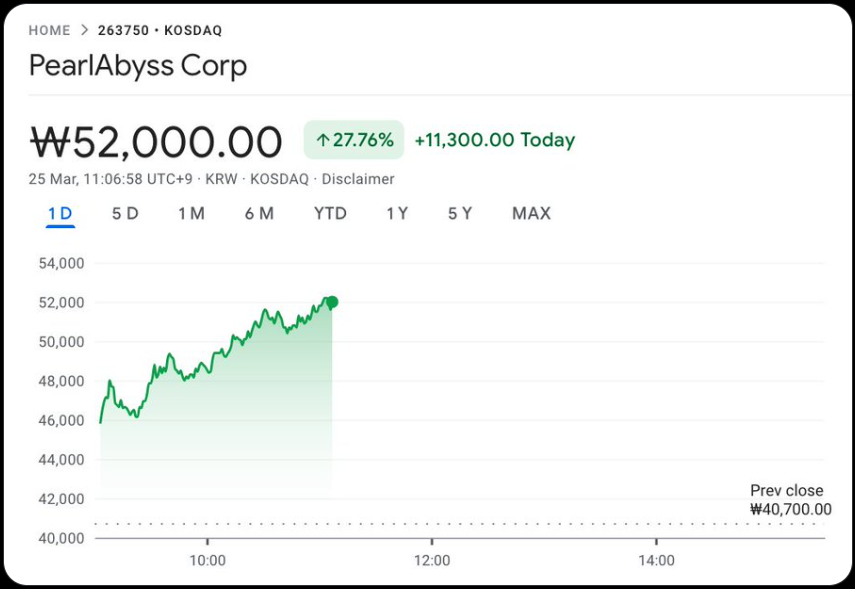Click the +11,300.00 Today change text

[x=494, y=140]
